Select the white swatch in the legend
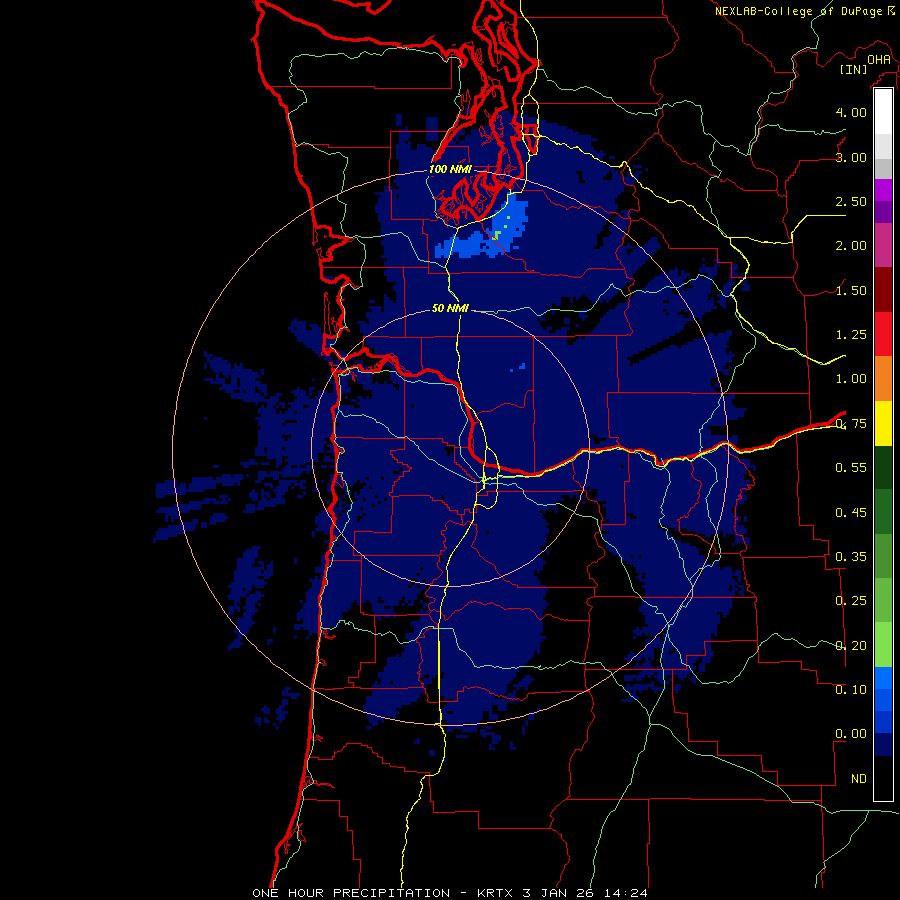Viewport: 900px width, 900px height. 883,112
